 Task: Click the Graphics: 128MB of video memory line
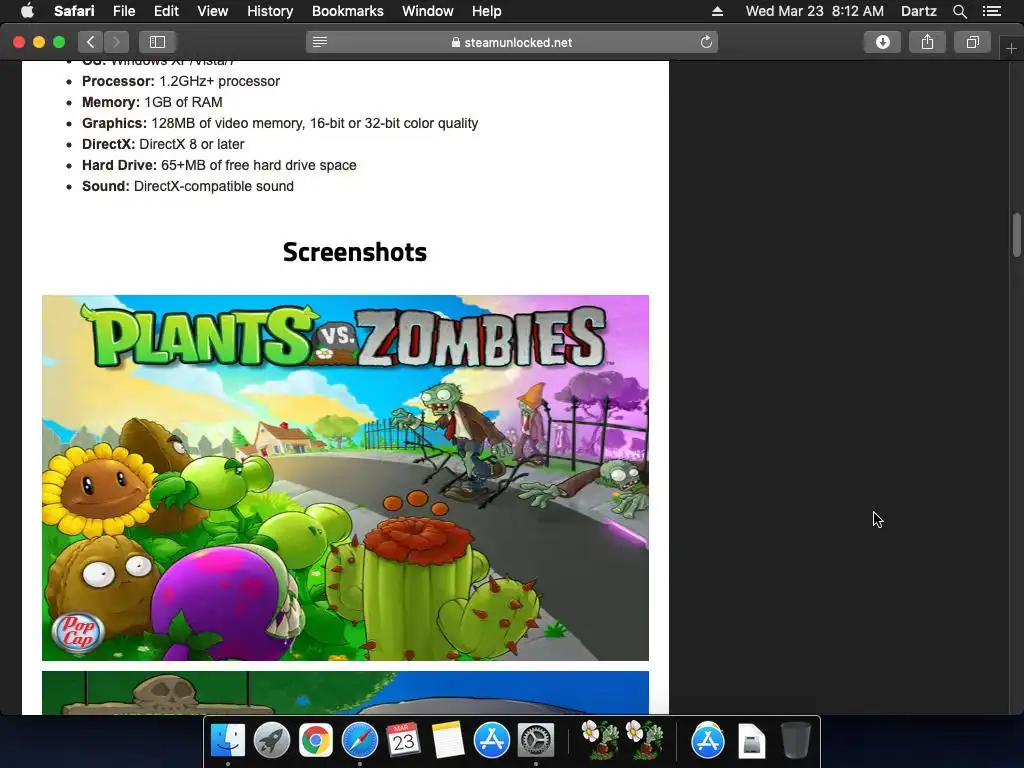click(x=280, y=123)
